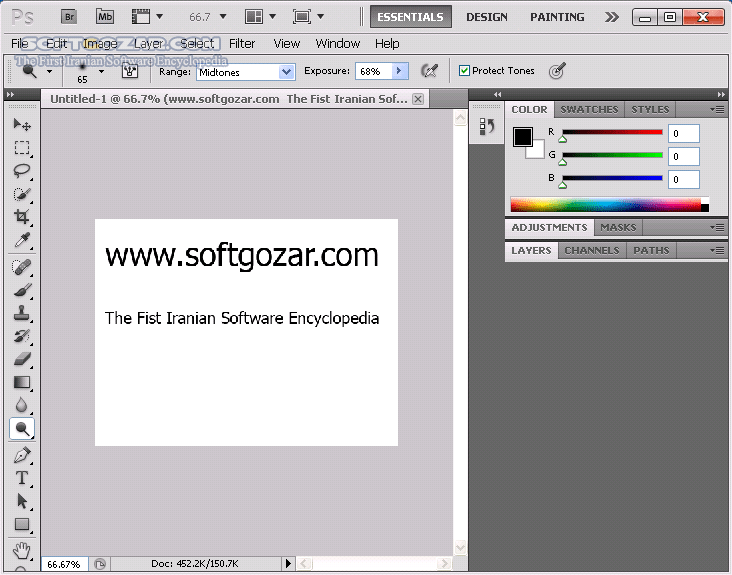Close the Untitled-1 document tab

(x=418, y=99)
